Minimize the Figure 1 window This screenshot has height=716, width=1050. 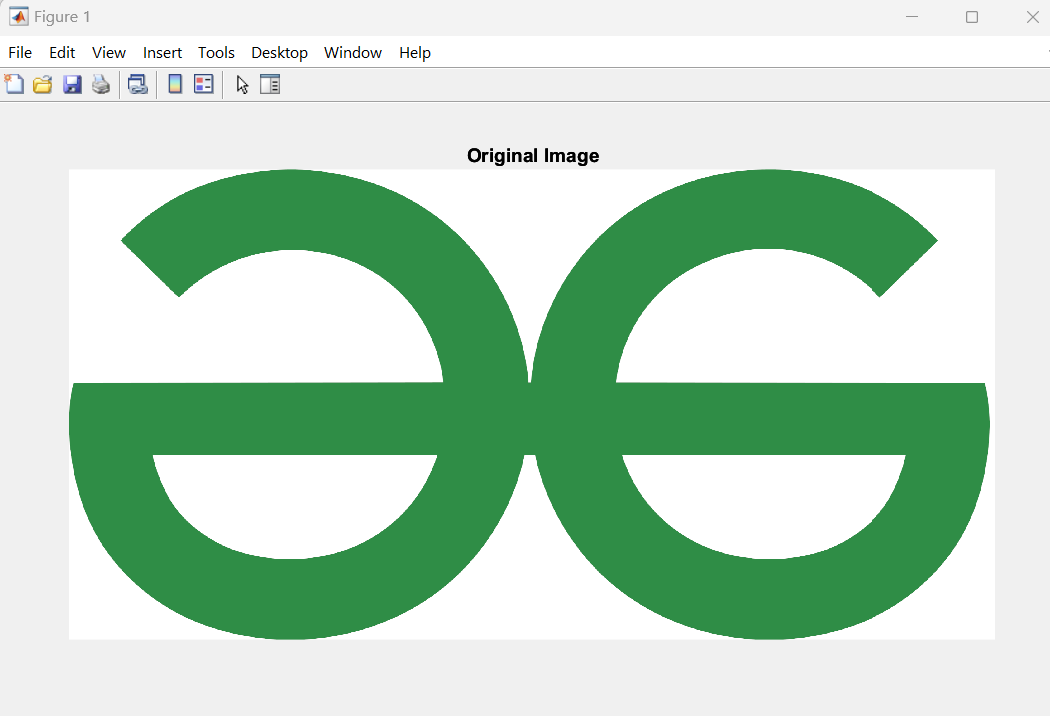[x=912, y=17]
